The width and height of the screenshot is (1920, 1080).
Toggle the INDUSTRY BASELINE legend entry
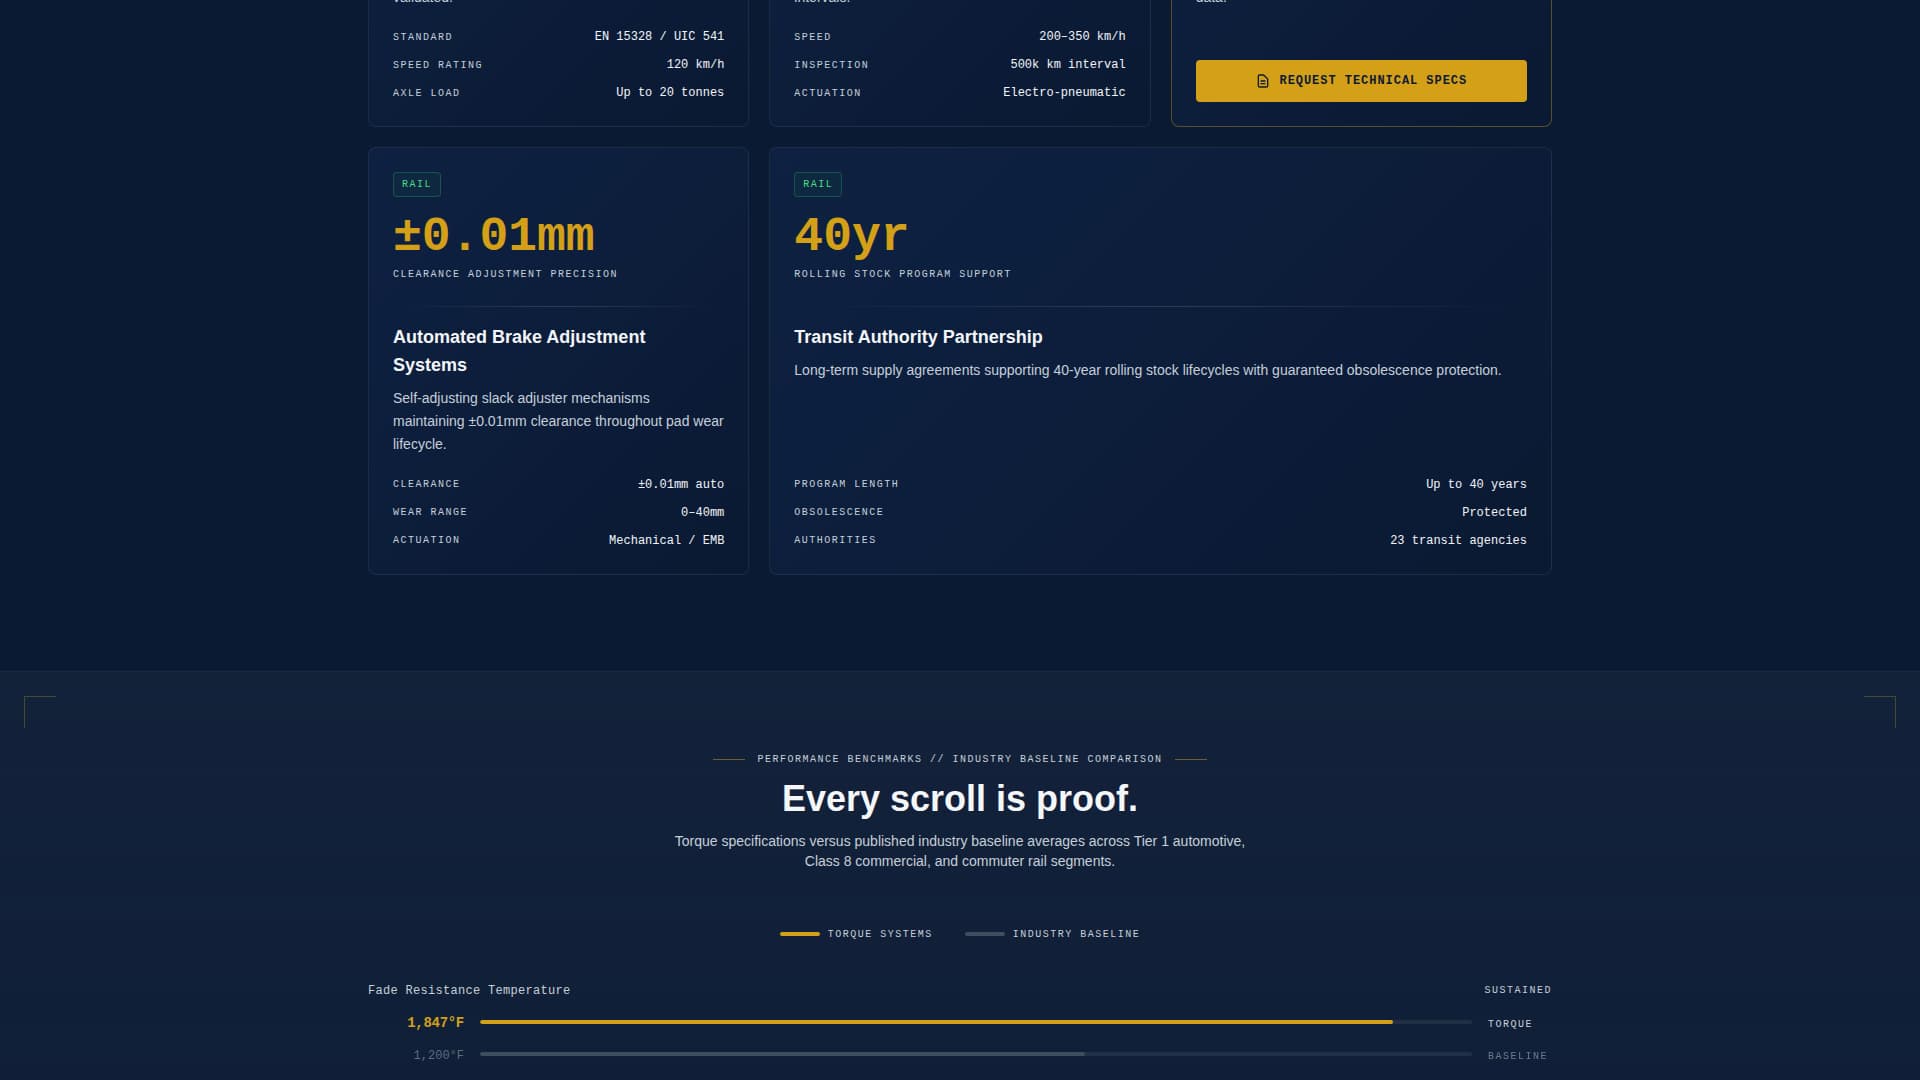click(1052, 933)
